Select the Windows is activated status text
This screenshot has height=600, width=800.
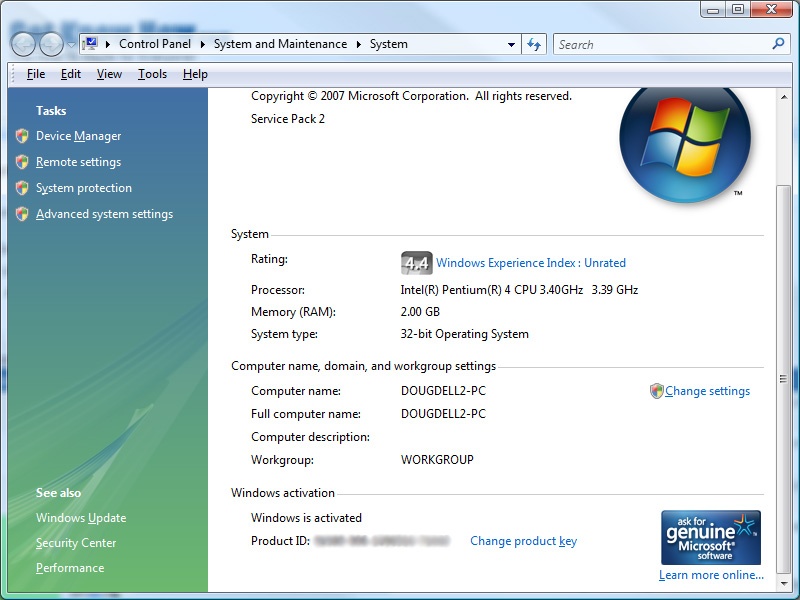[x=306, y=518]
